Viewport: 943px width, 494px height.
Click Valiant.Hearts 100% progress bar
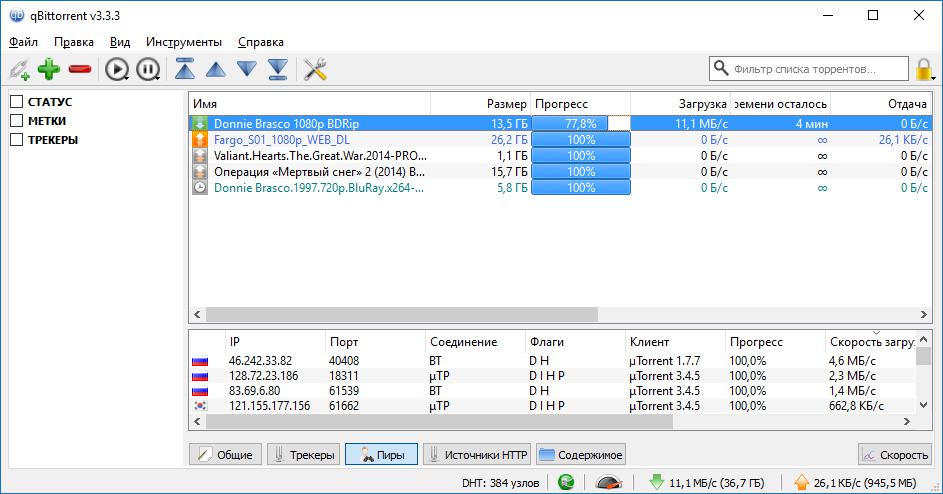581,155
